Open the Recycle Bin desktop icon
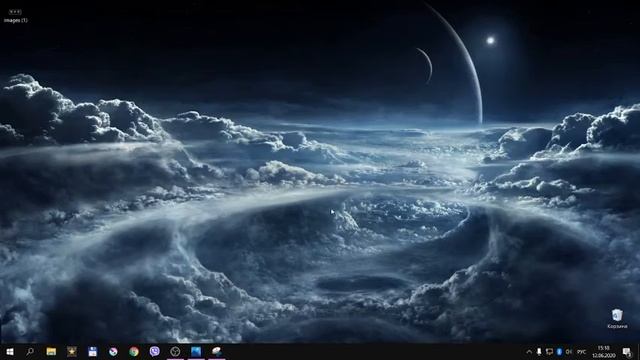 point(617,319)
